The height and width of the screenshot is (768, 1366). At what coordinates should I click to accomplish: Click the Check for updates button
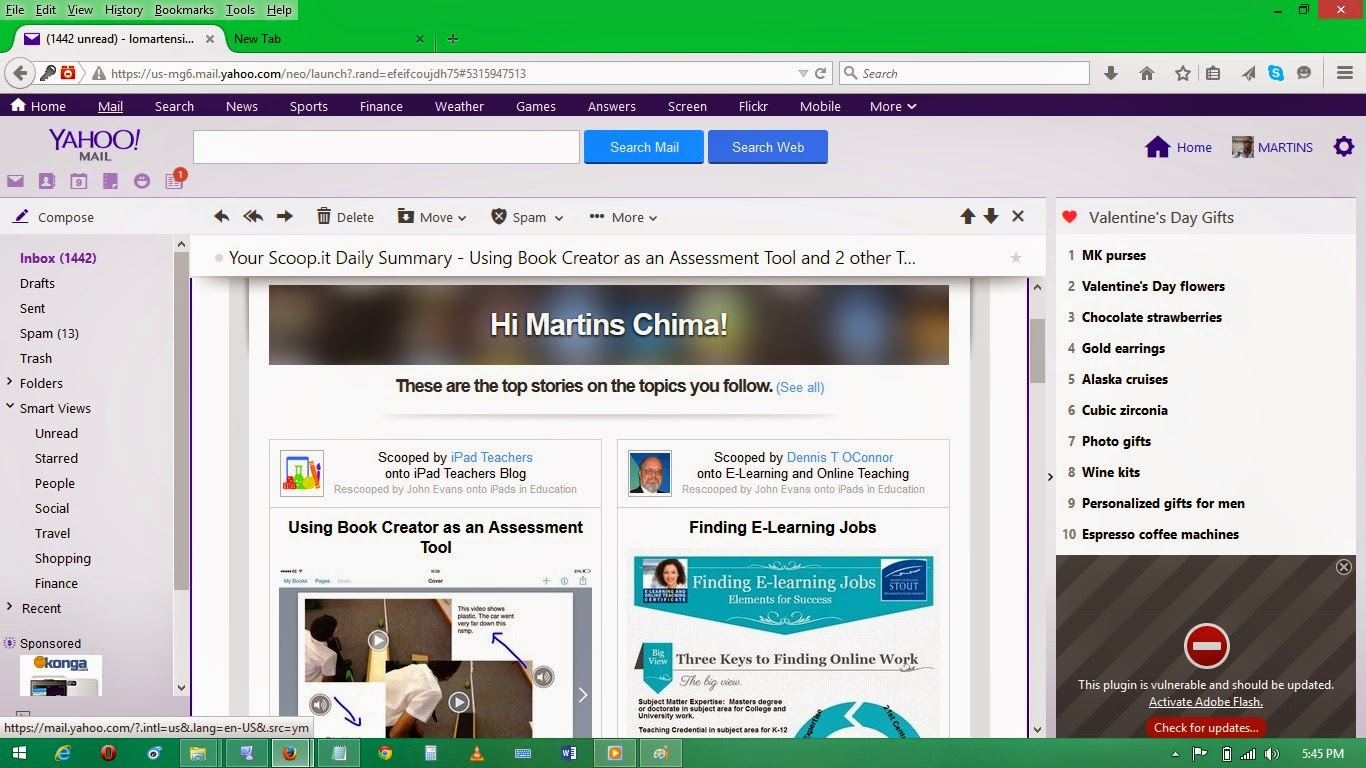[x=1206, y=727]
